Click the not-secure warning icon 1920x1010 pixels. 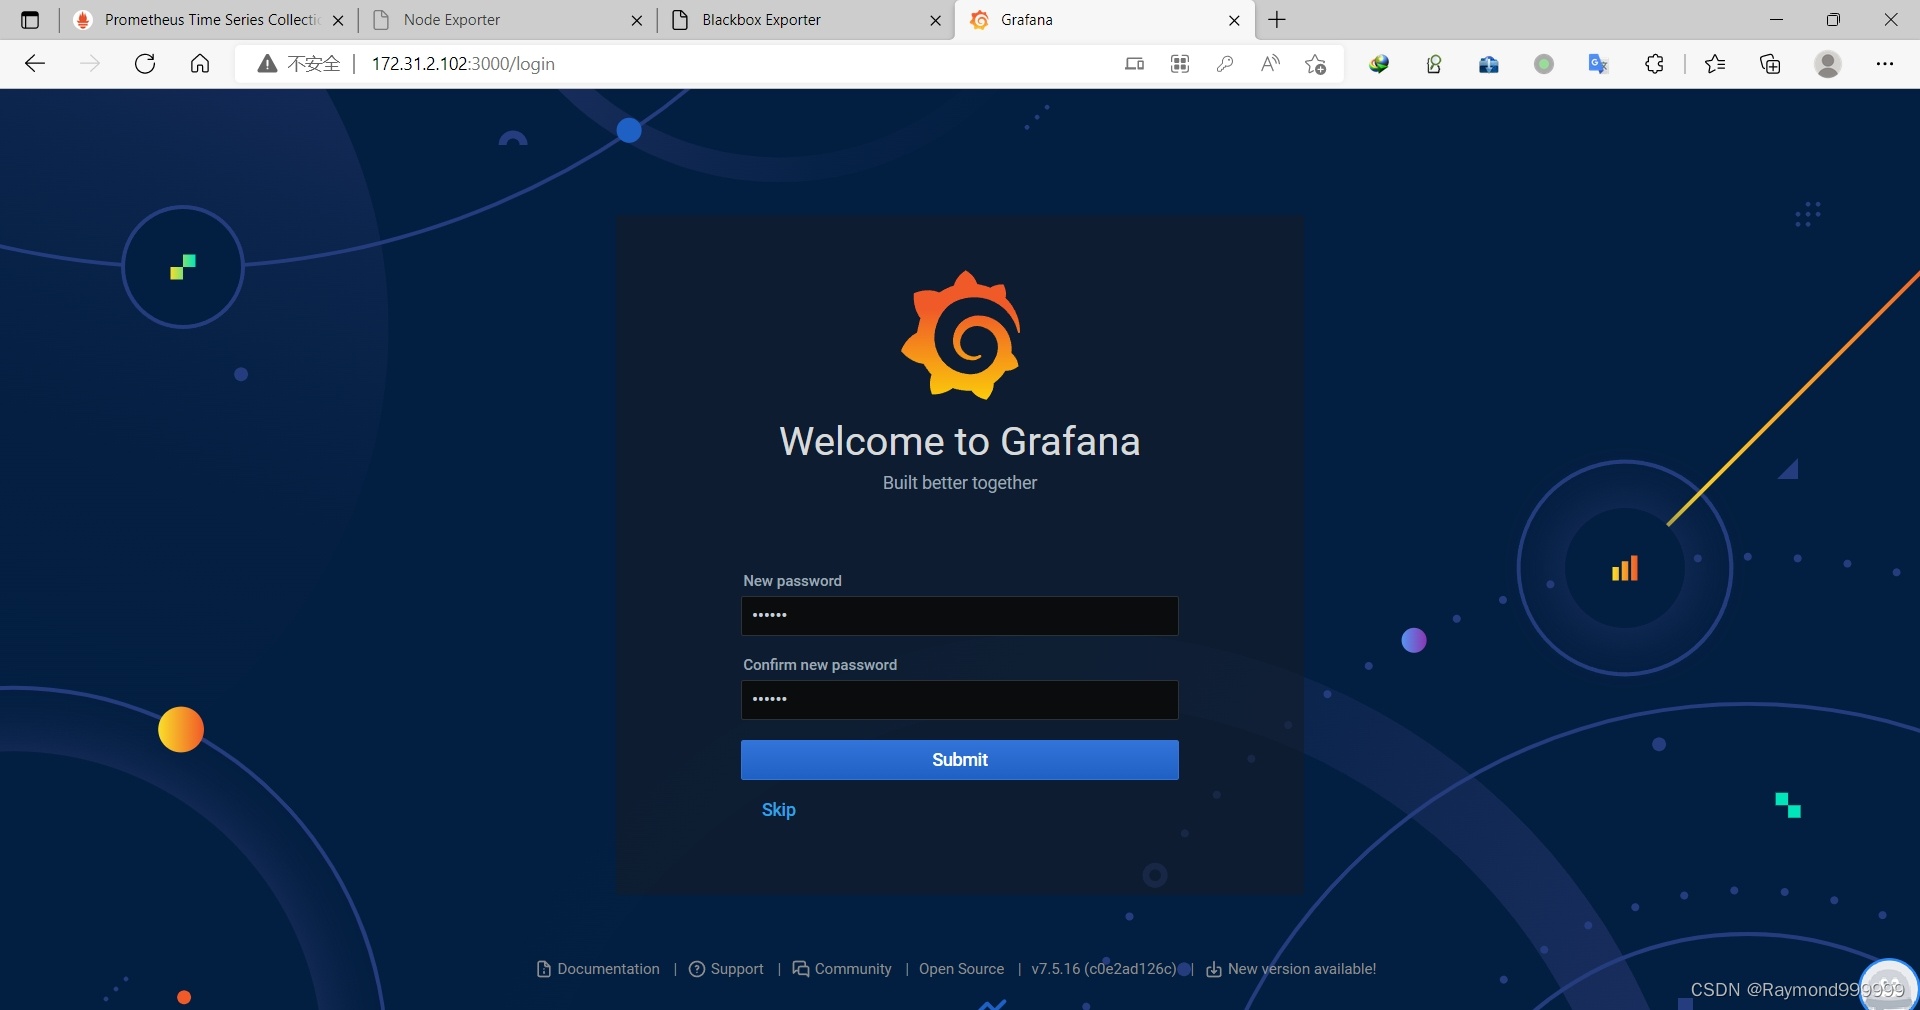click(267, 64)
